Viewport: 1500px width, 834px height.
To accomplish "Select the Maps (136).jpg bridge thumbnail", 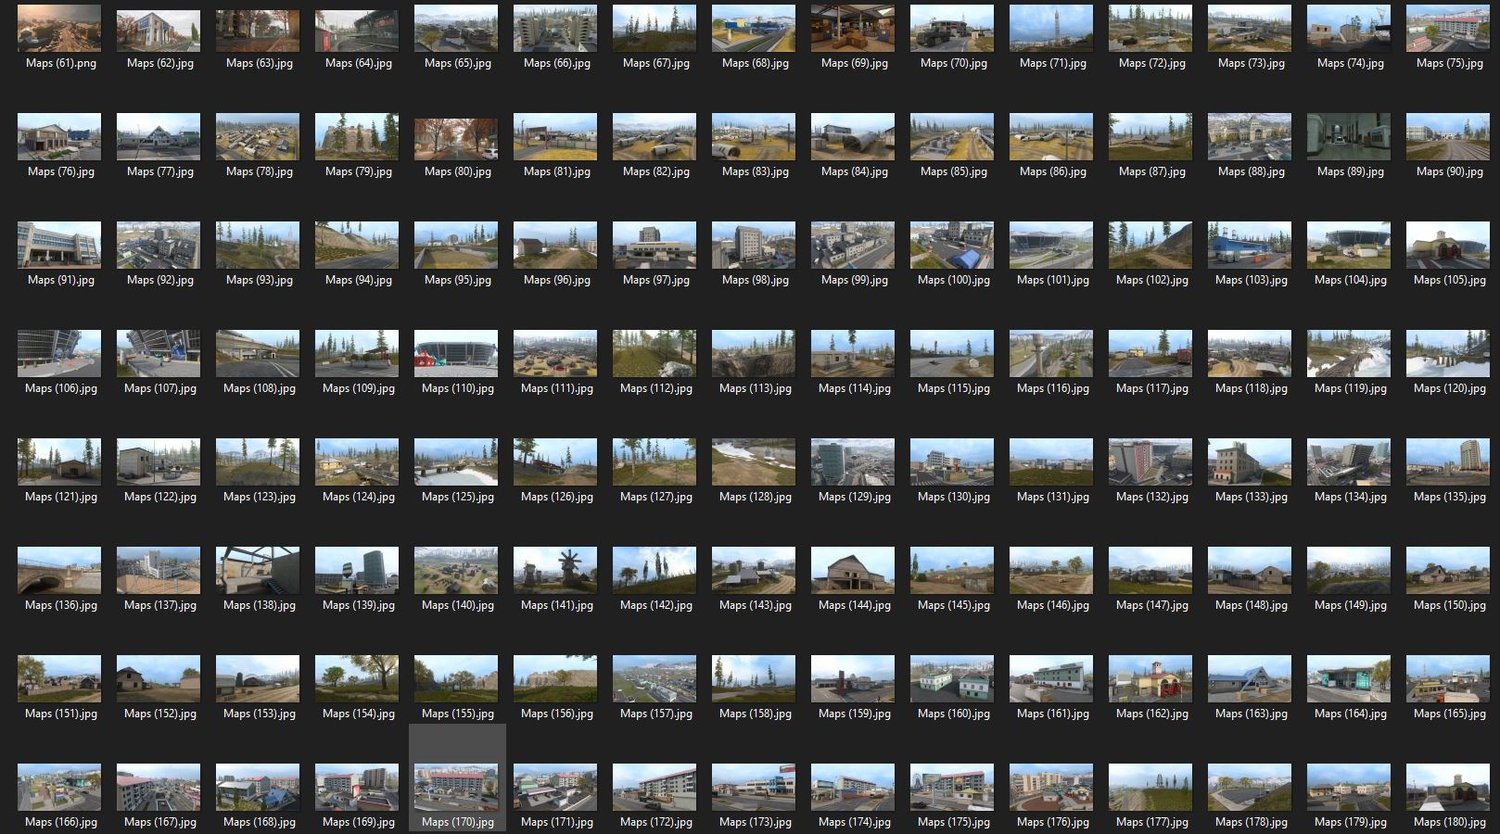I will [60, 571].
